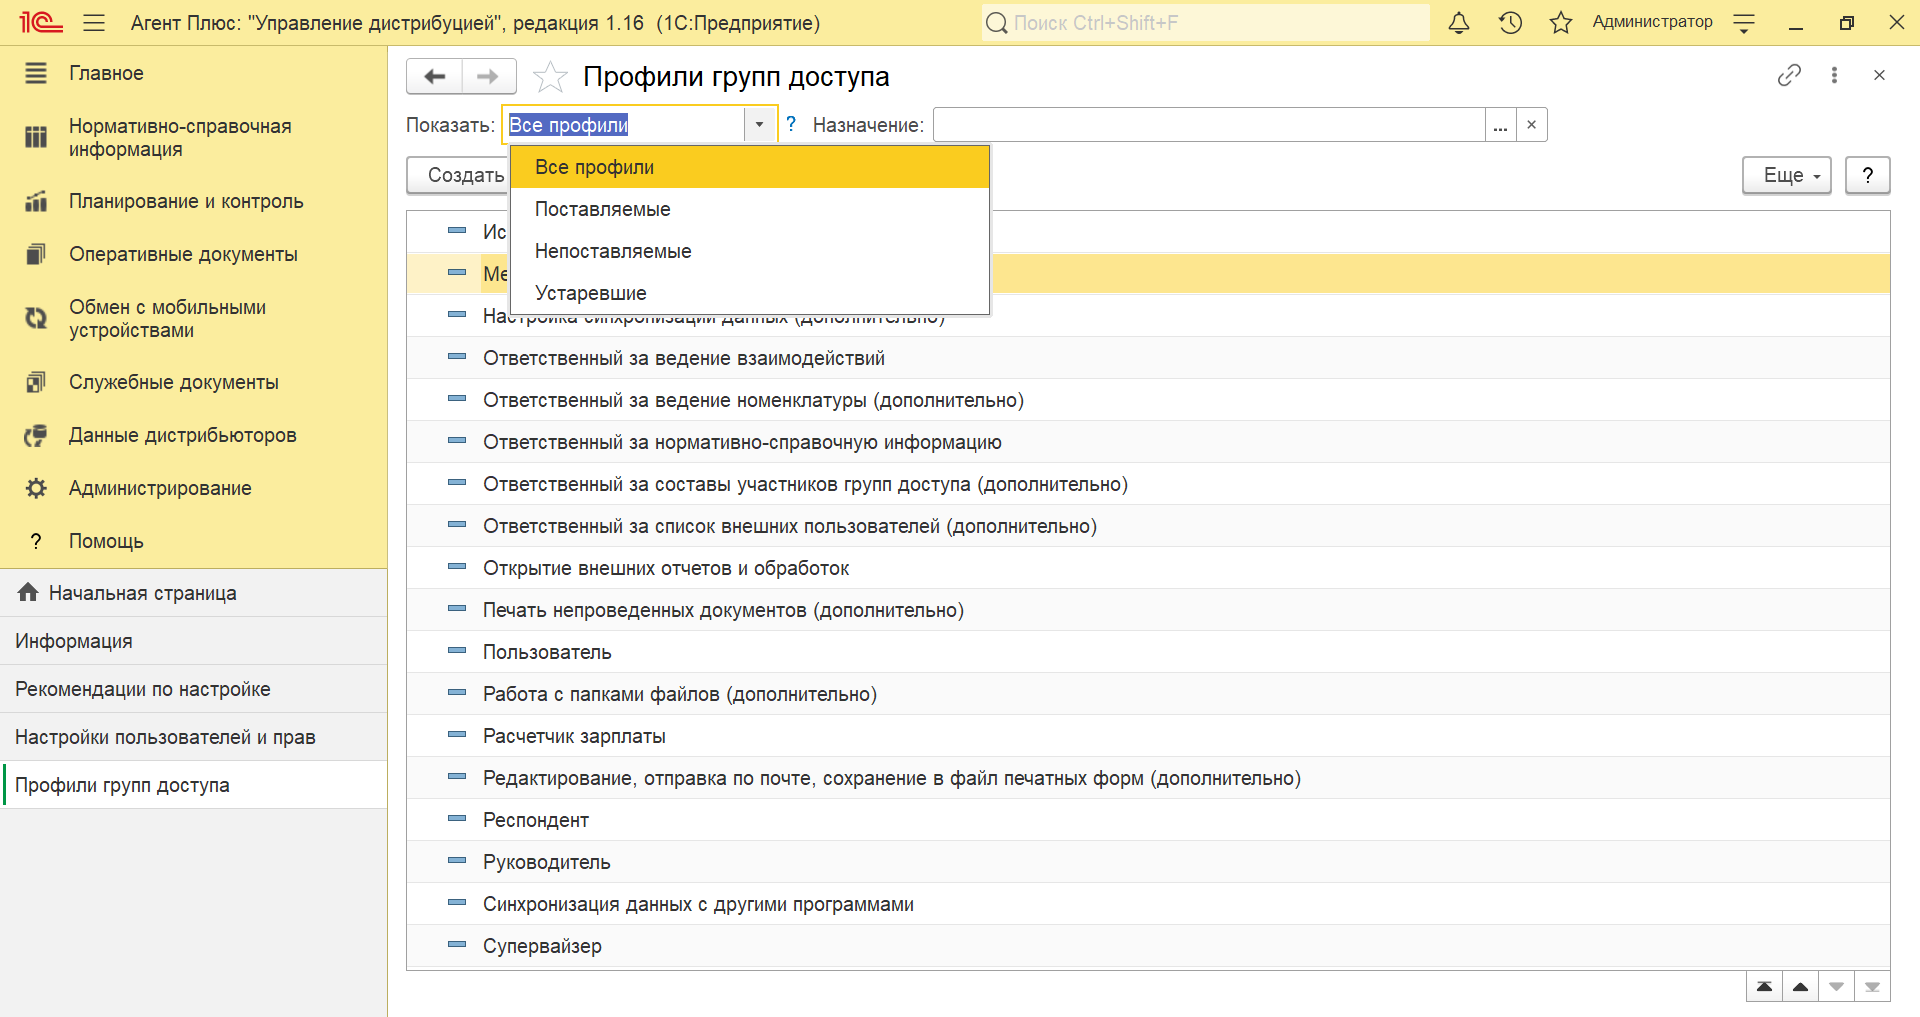Select the Руководитель row

[1148, 862]
